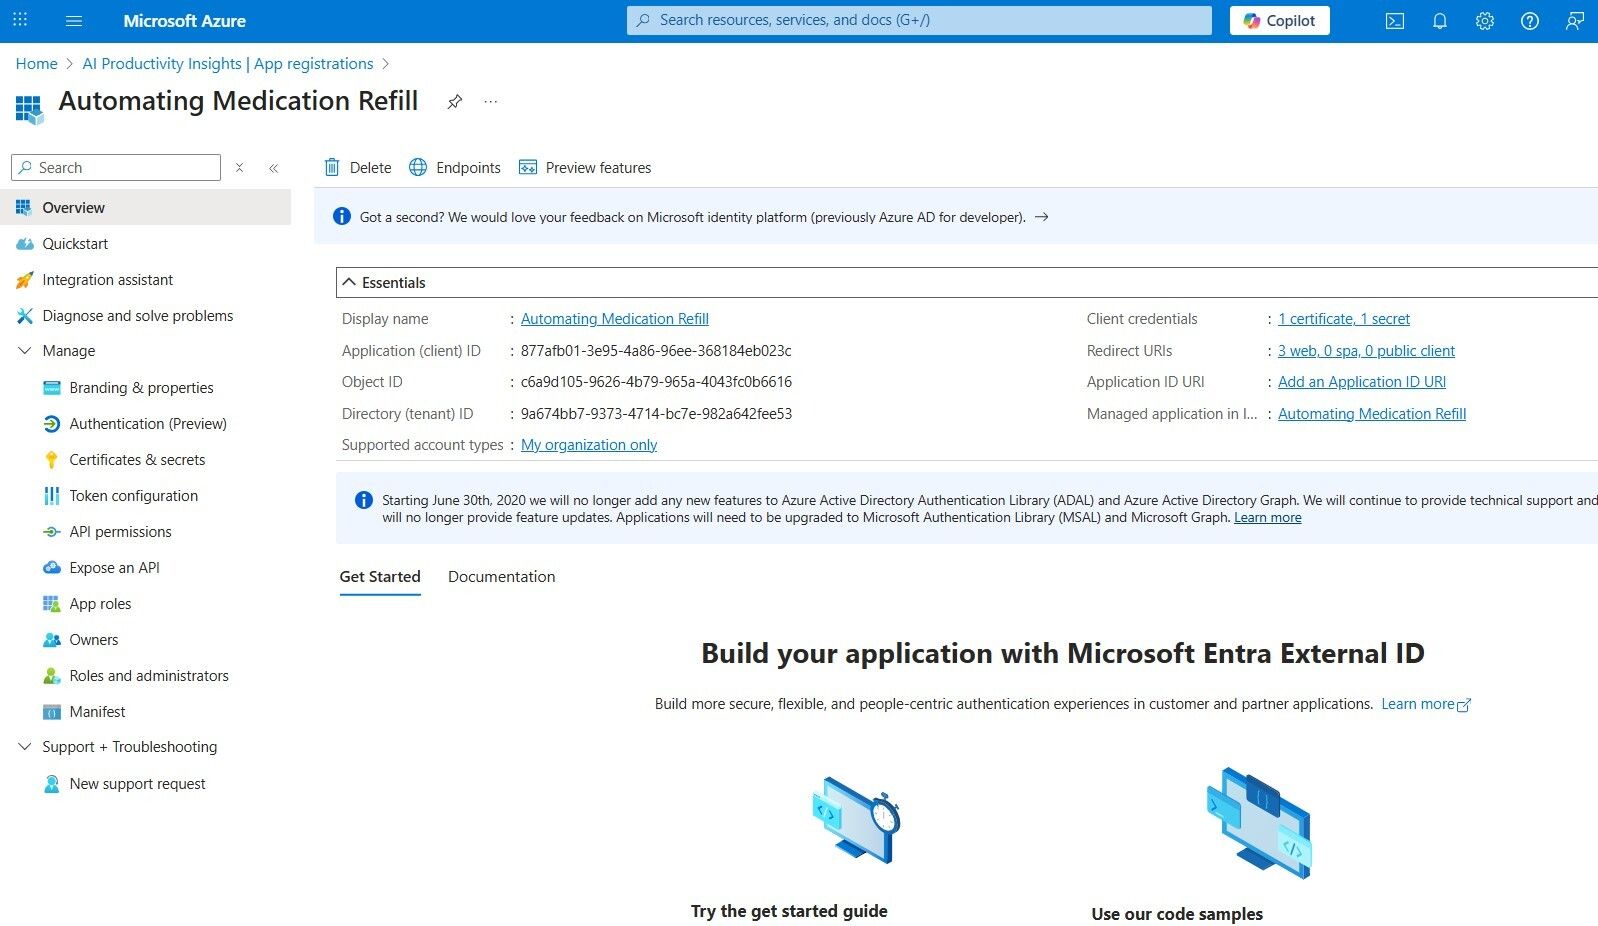The image size is (1598, 926).
Task: Collapse the sidebar menu with double chevron
Action: (x=273, y=168)
